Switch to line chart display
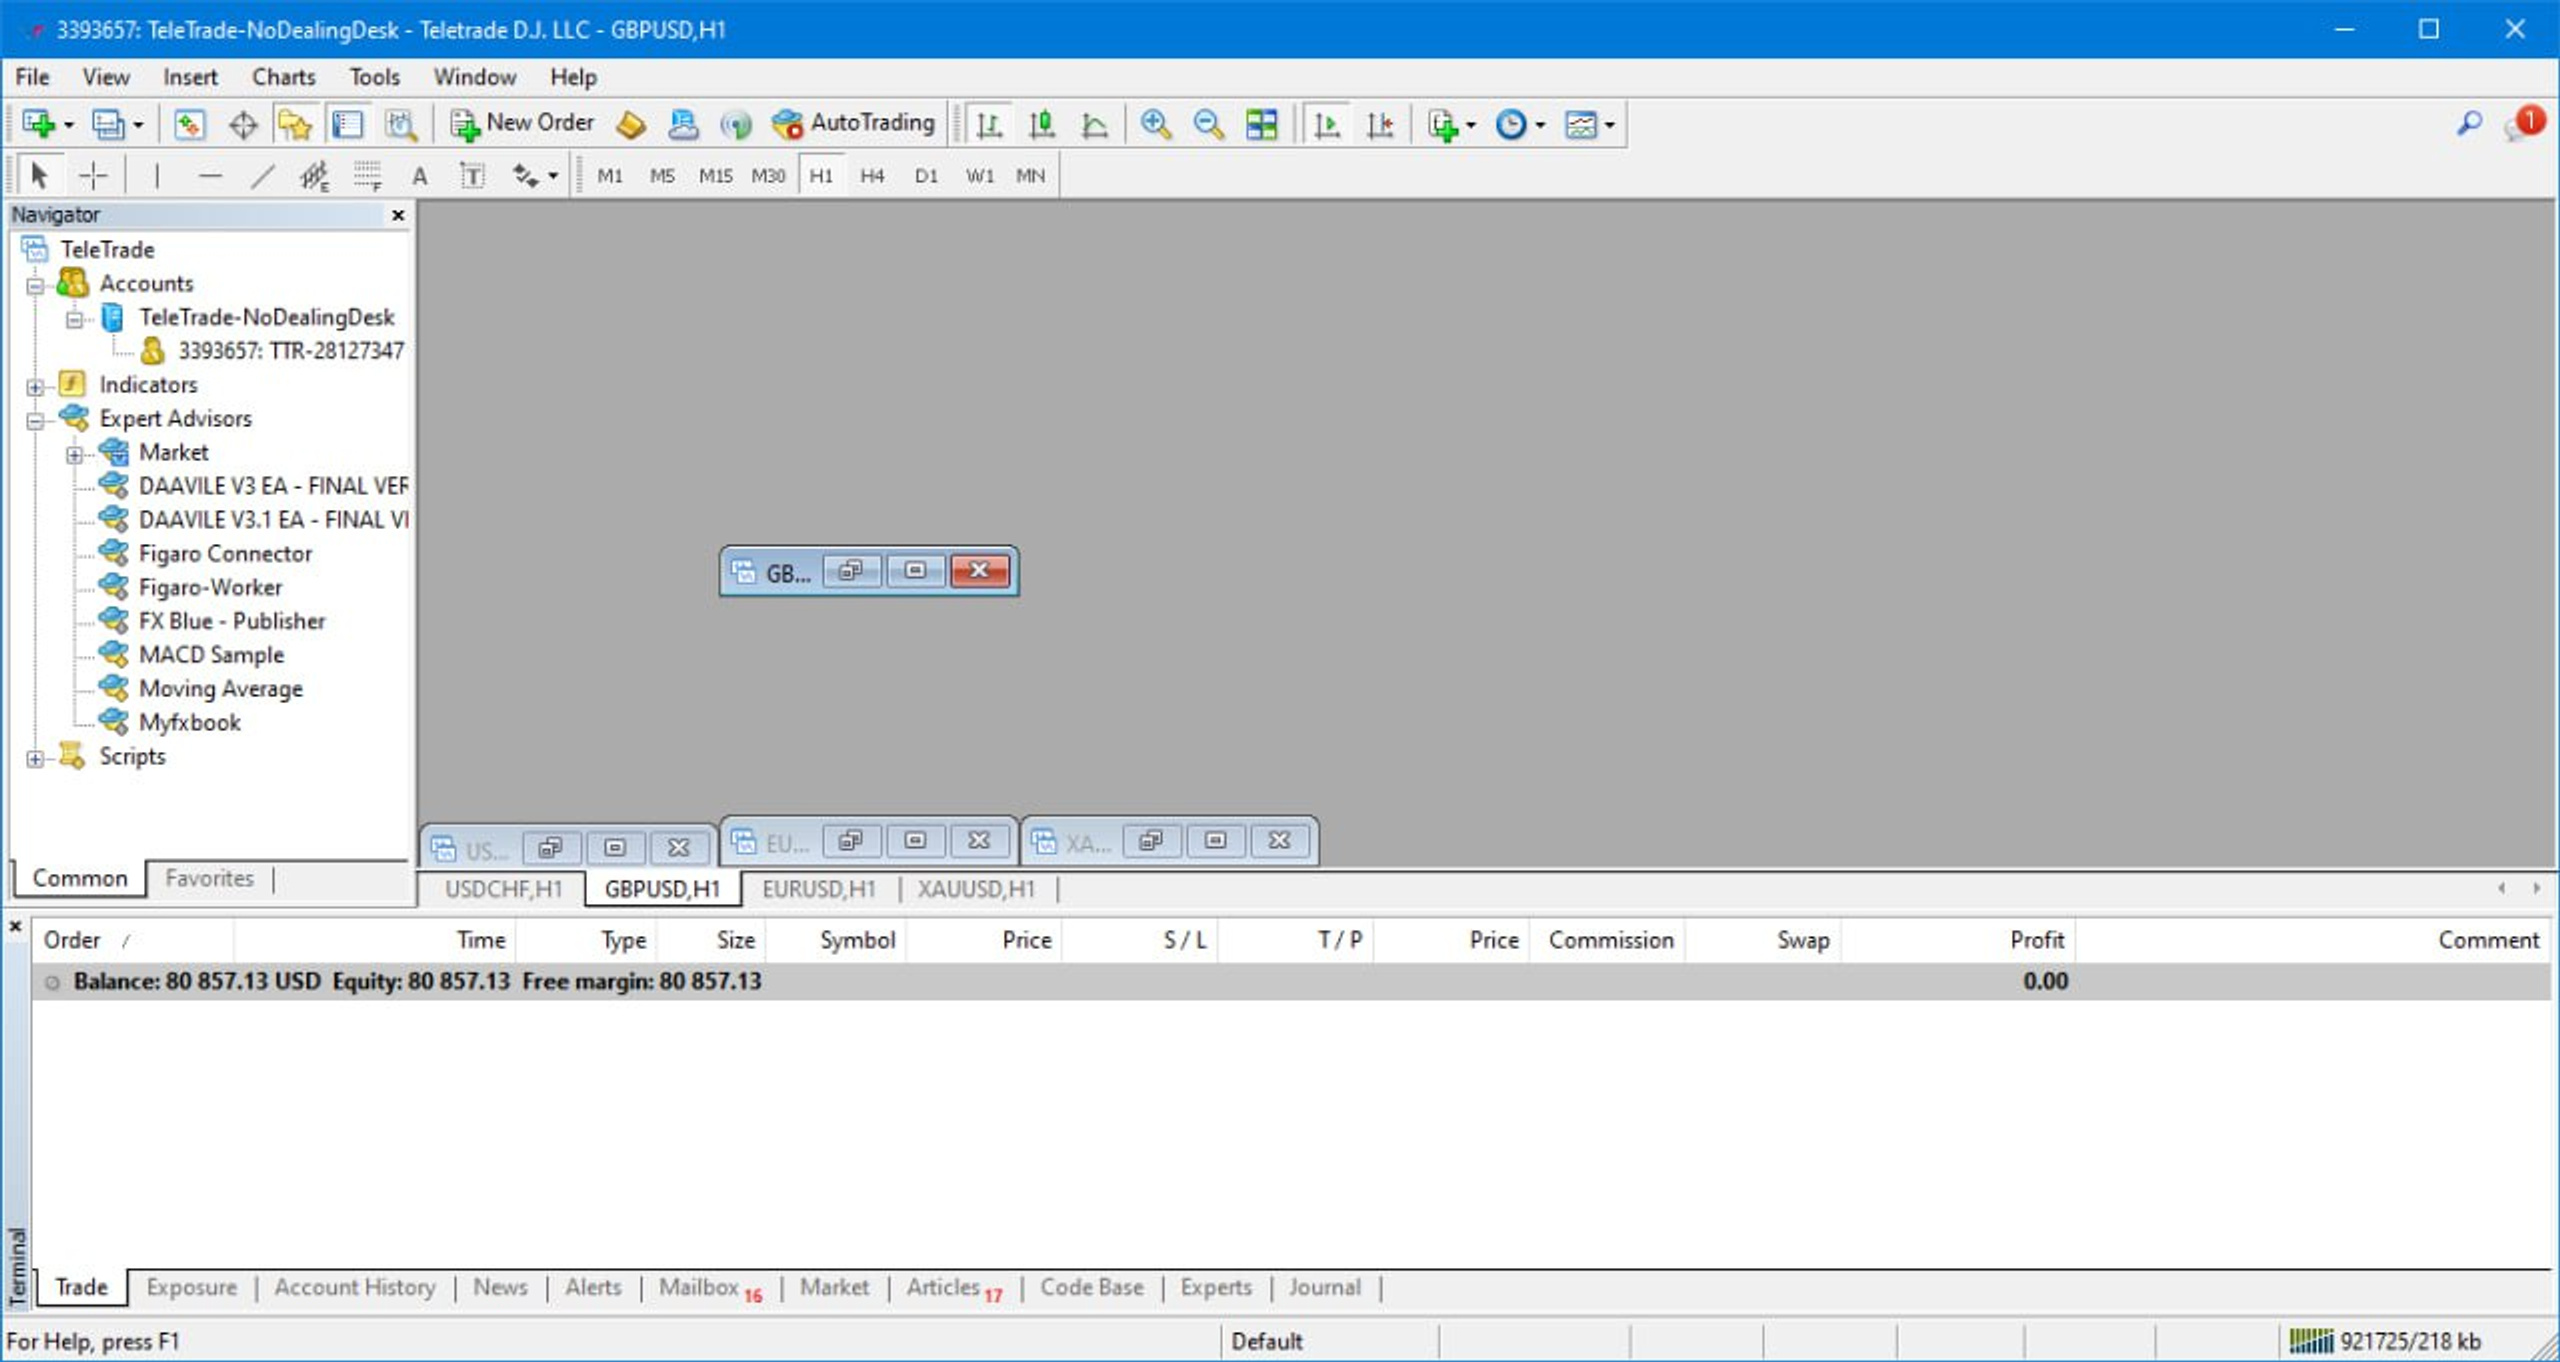 pos(1095,124)
